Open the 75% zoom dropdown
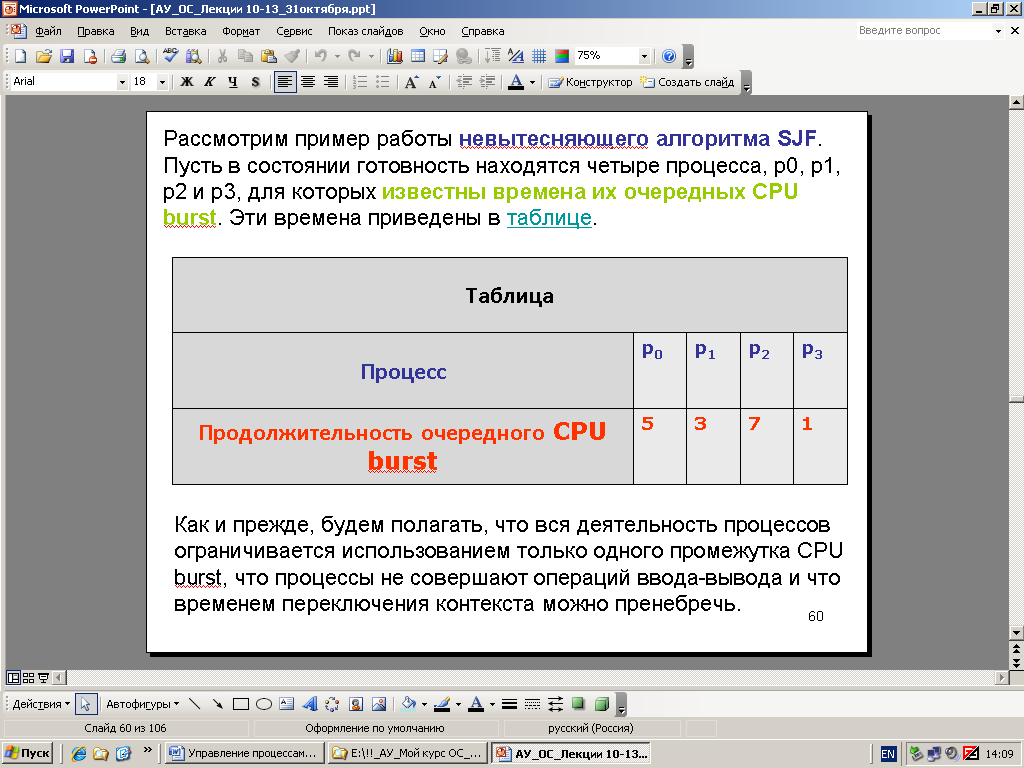This screenshot has height=768, width=1024. coord(644,56)
